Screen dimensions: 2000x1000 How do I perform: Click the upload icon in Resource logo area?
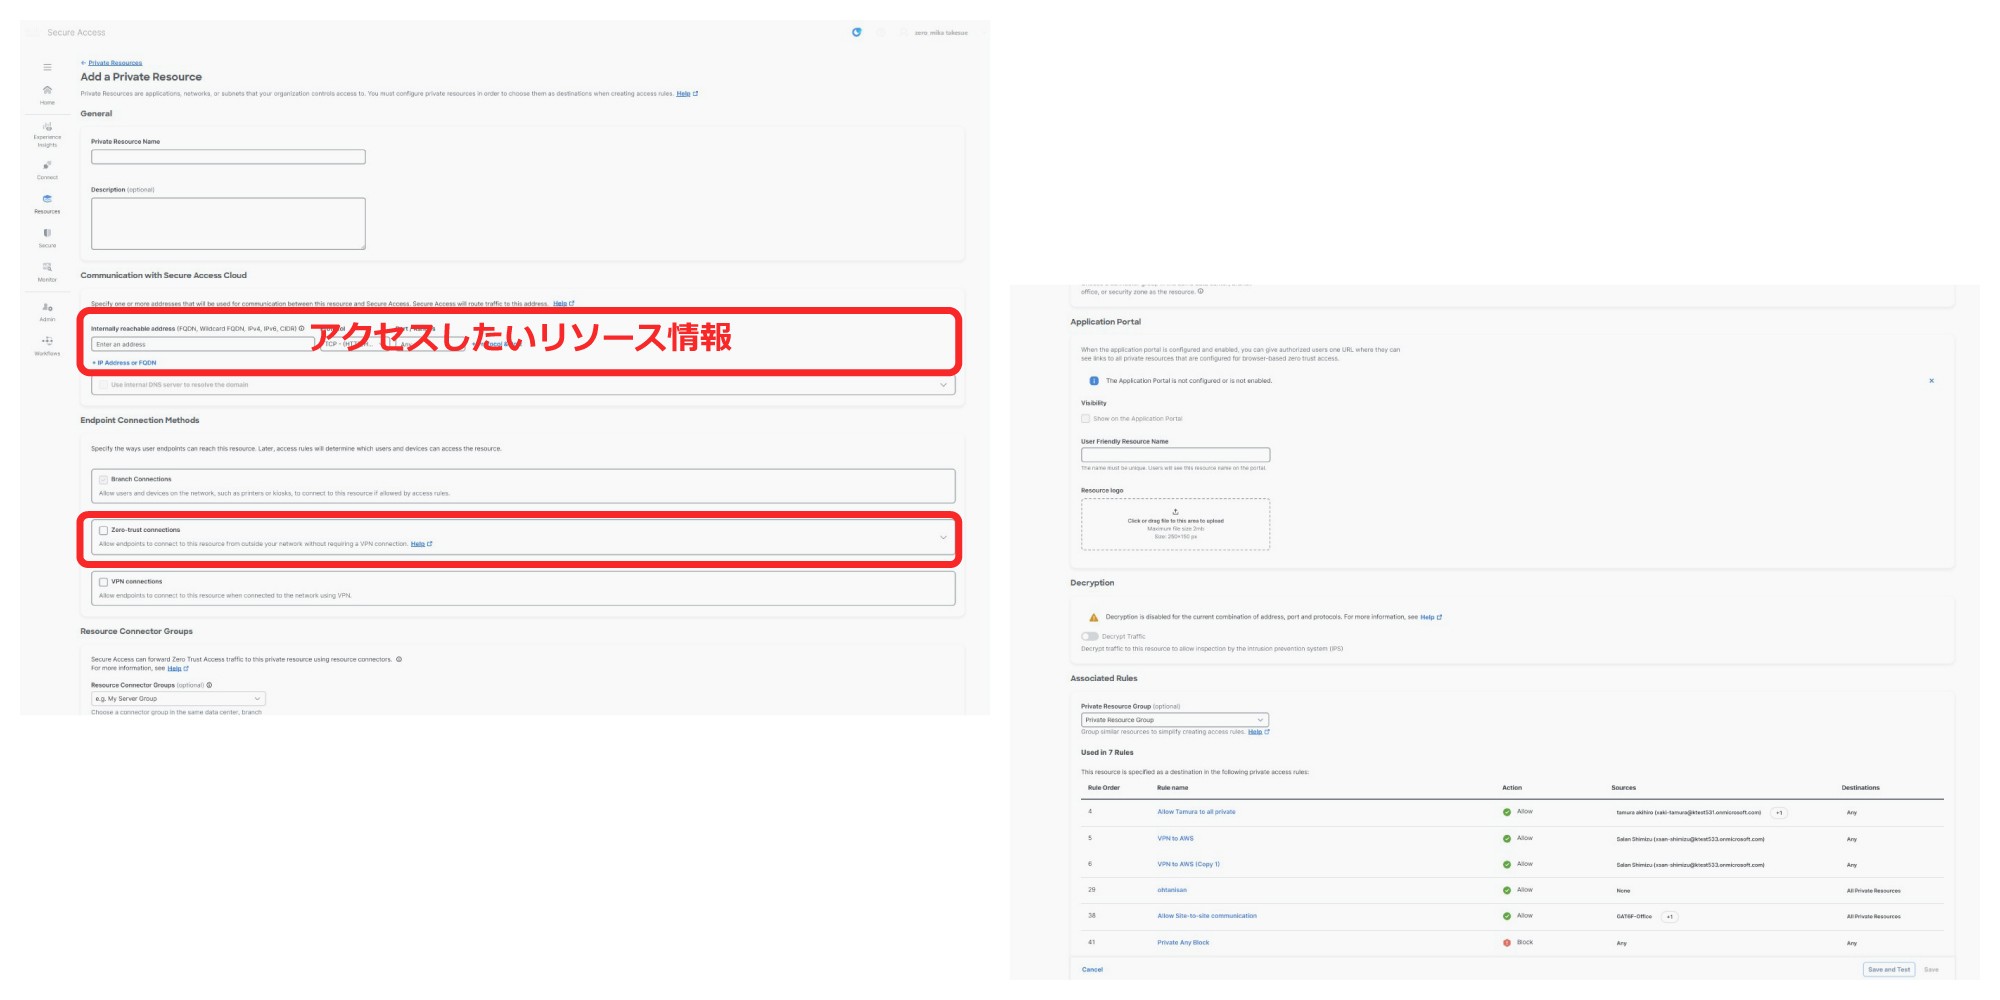(1175, 512)
